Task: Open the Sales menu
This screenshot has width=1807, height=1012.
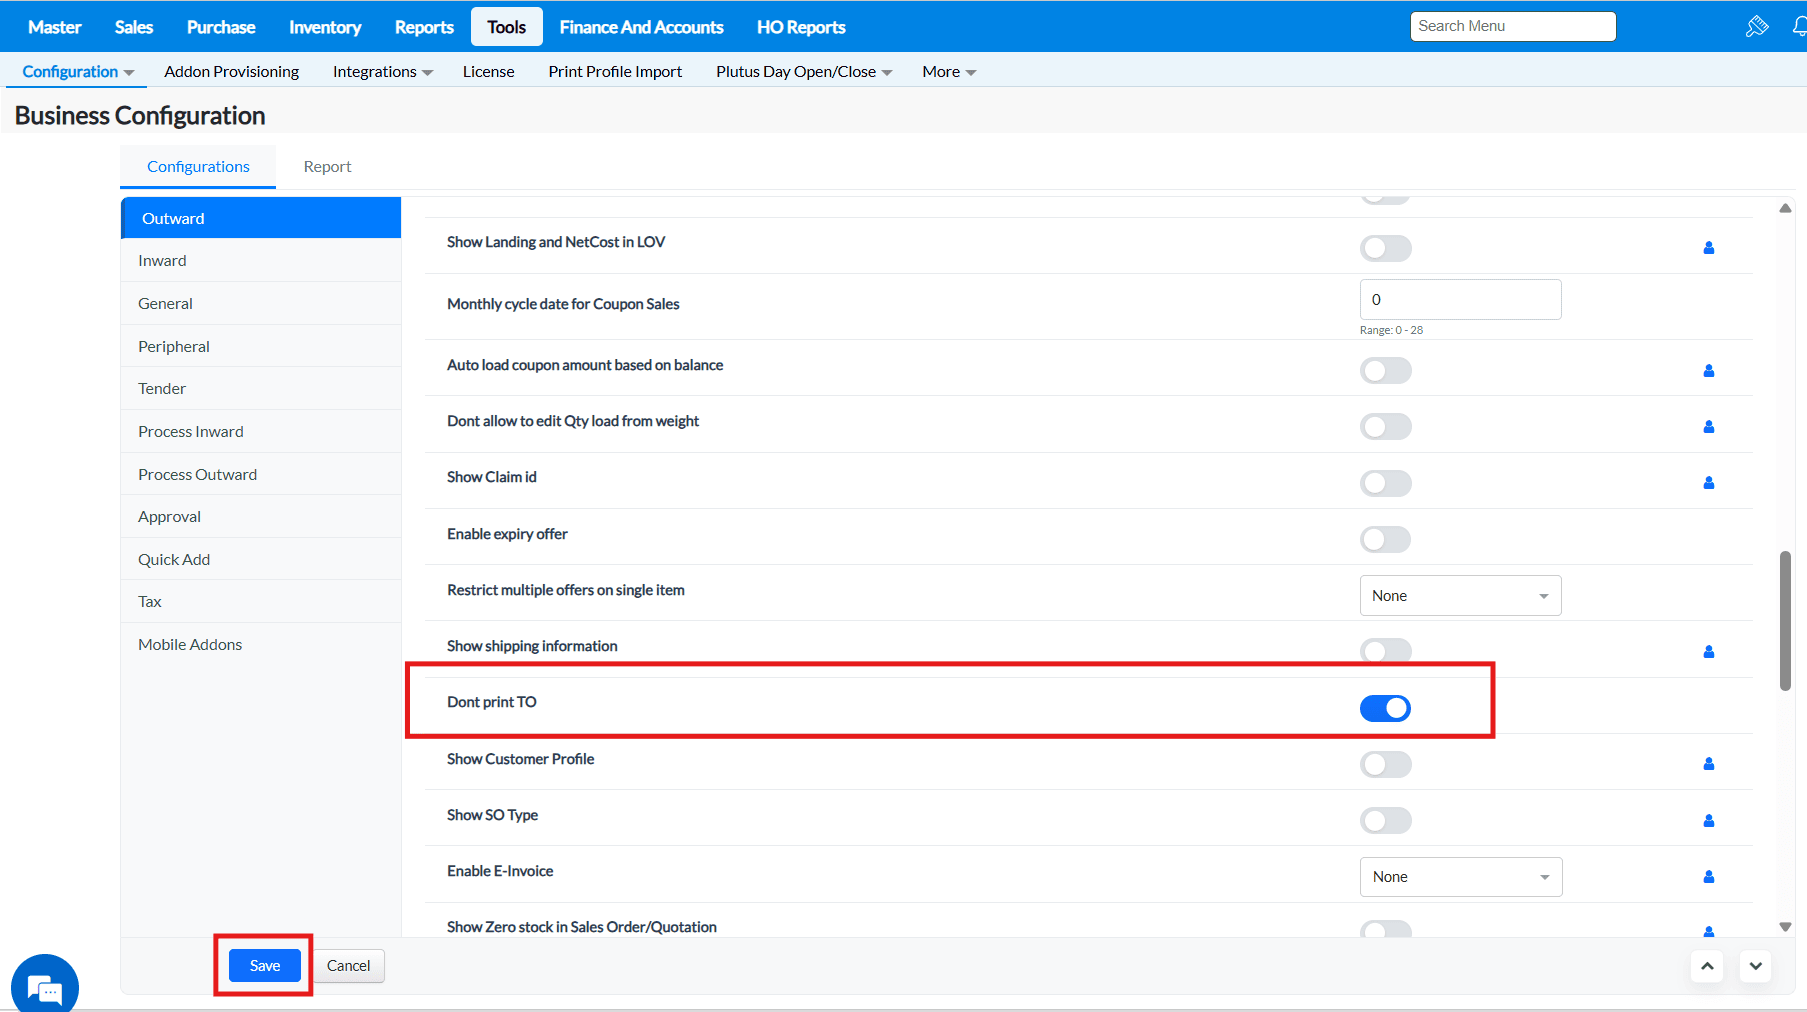Action: [133, 27]
